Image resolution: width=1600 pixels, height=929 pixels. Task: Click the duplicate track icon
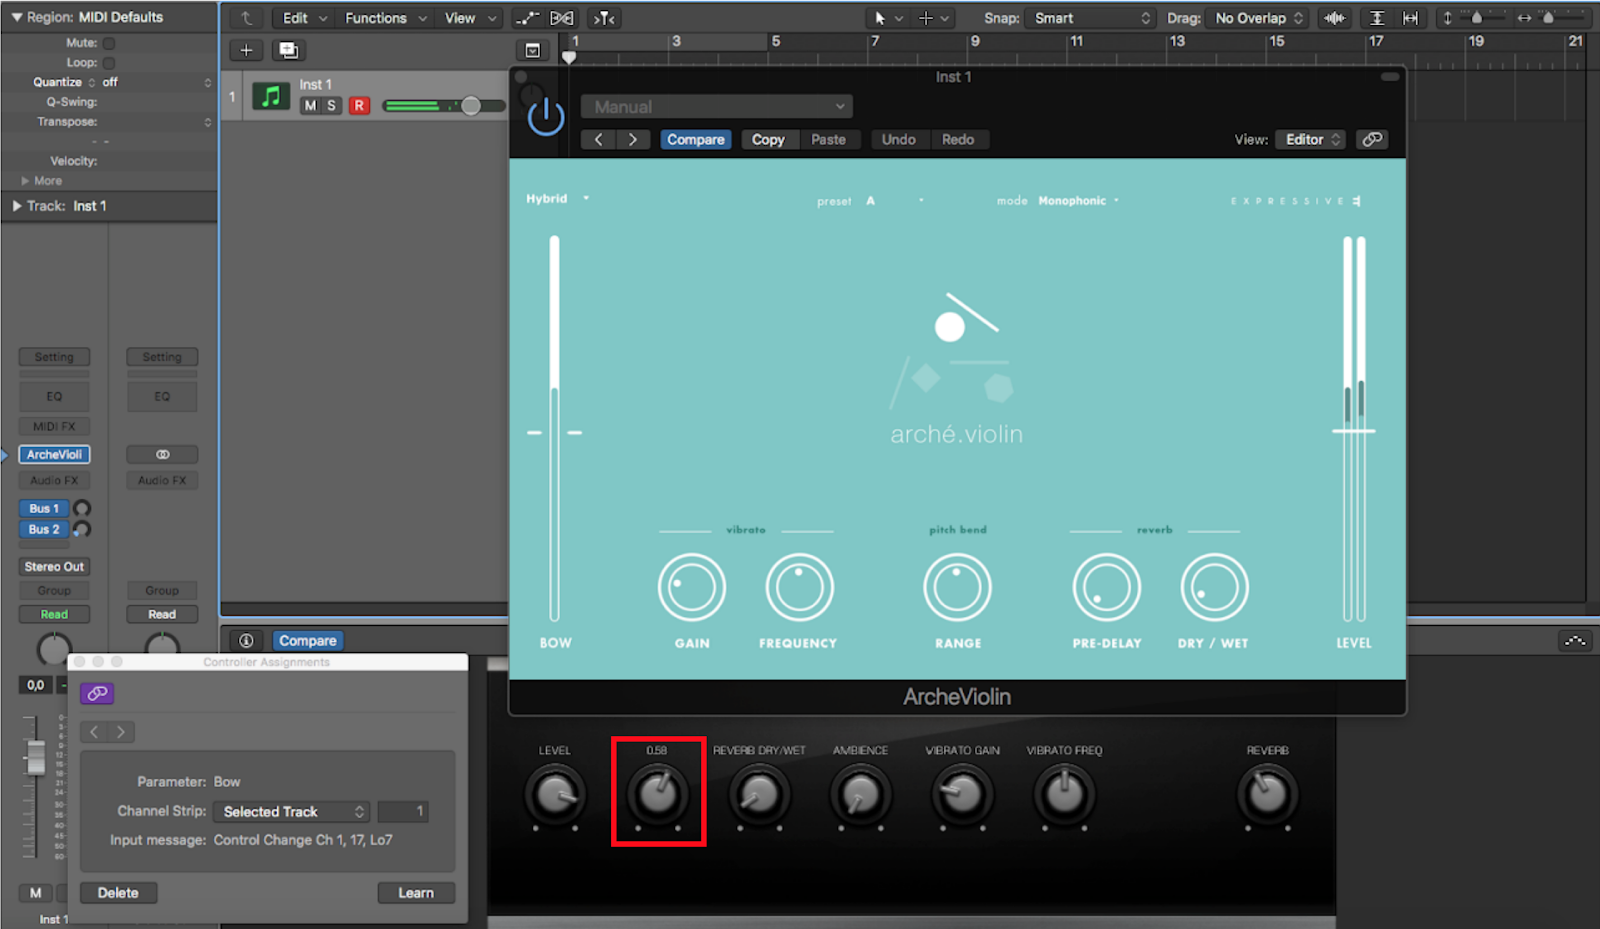[x=288, y=50]
